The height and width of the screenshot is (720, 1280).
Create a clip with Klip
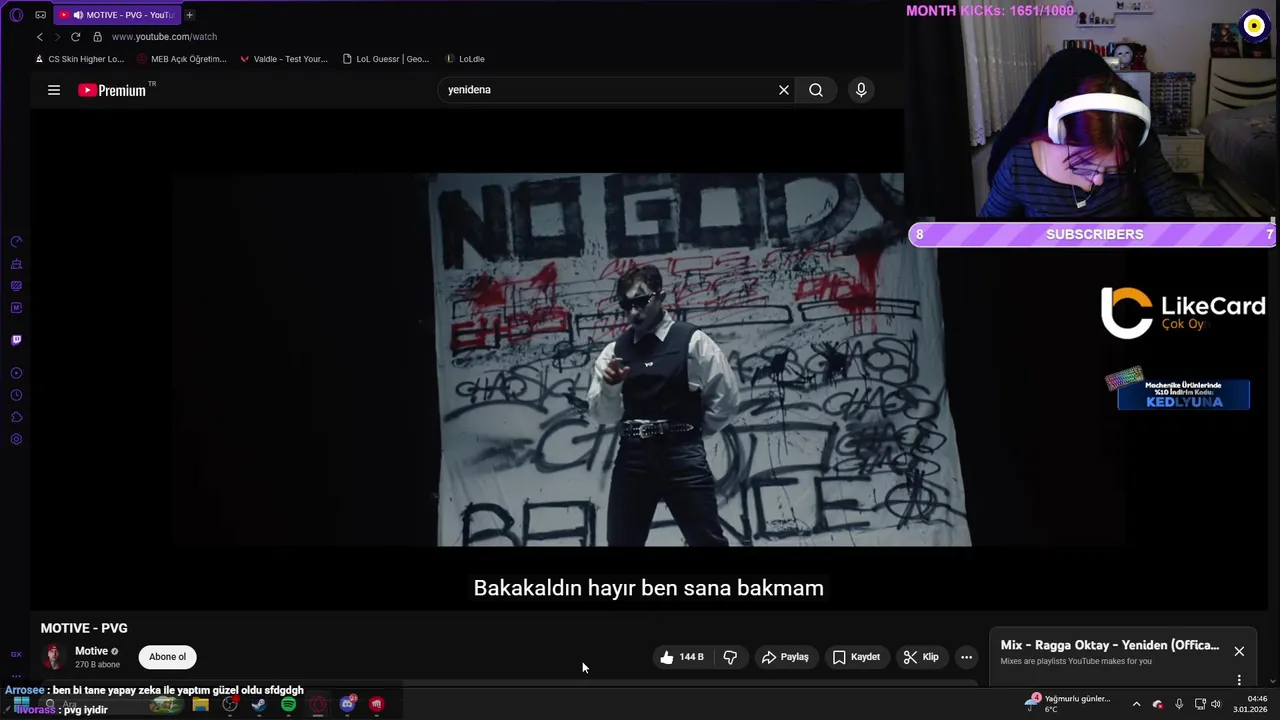(x=921, y=657)
